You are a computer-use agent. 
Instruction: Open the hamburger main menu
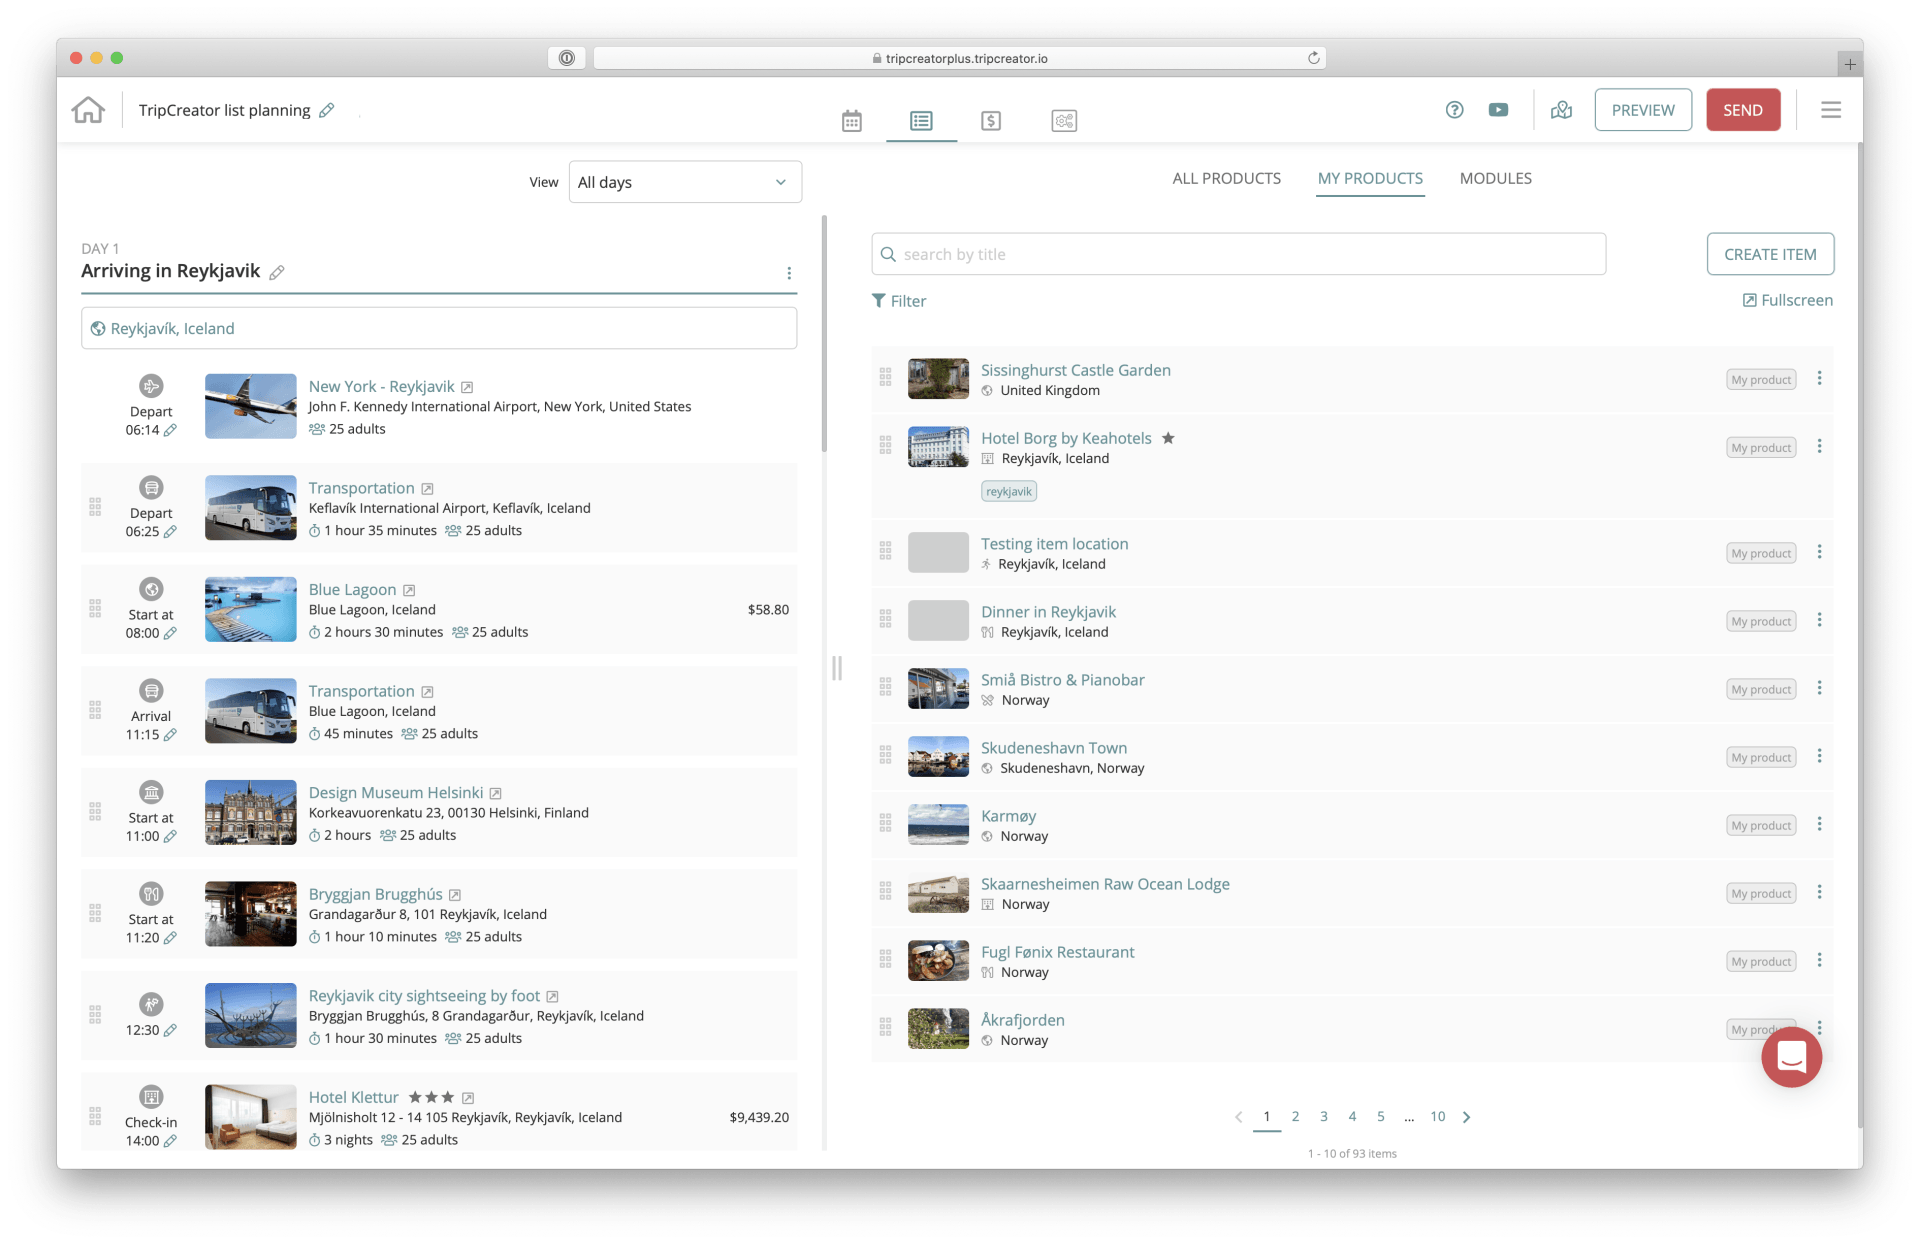click(x=1830, y=110)
